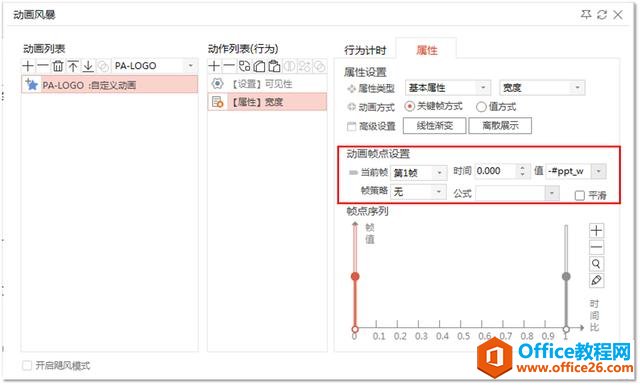The height and width of the screenshot is (385, 640).
Task: Enable 开启飓风模式 checkbox
Action: 27,365
